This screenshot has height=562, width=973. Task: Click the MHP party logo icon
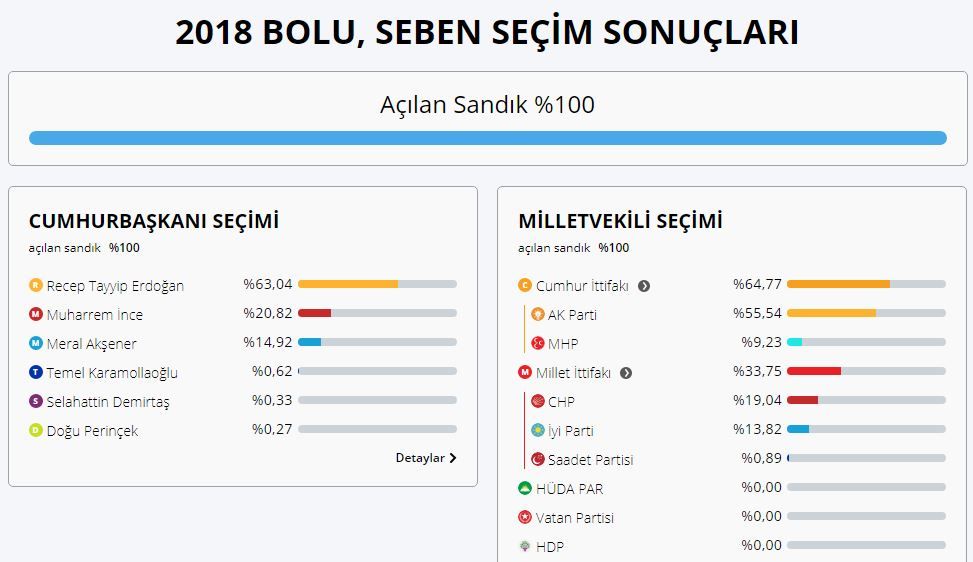click(x=537, y=343)
